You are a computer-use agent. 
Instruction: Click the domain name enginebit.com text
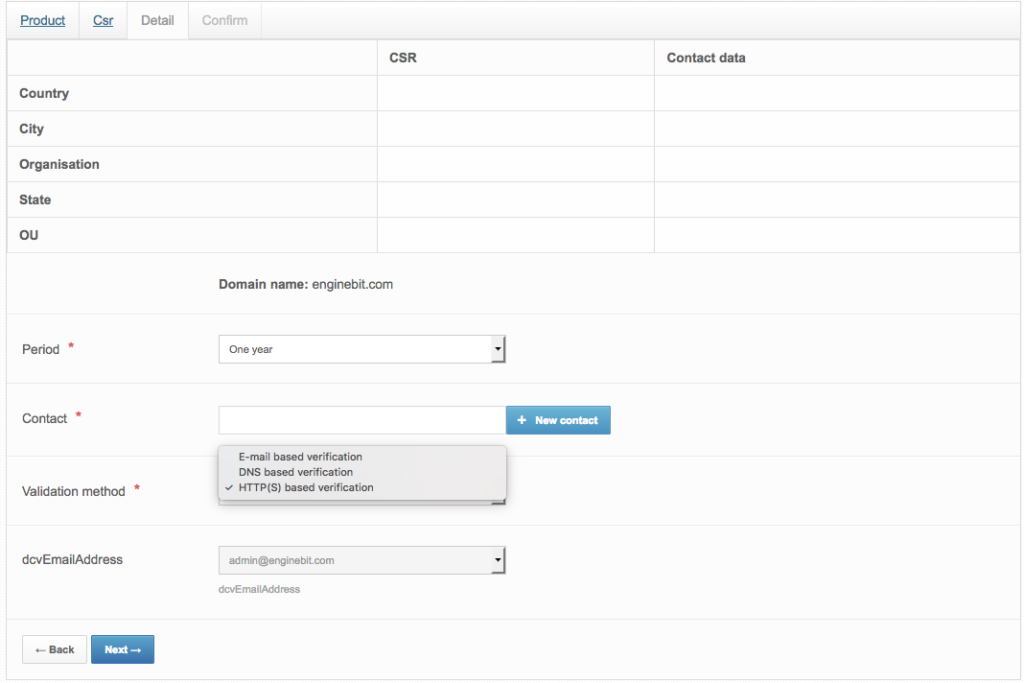tap(353, 285)
